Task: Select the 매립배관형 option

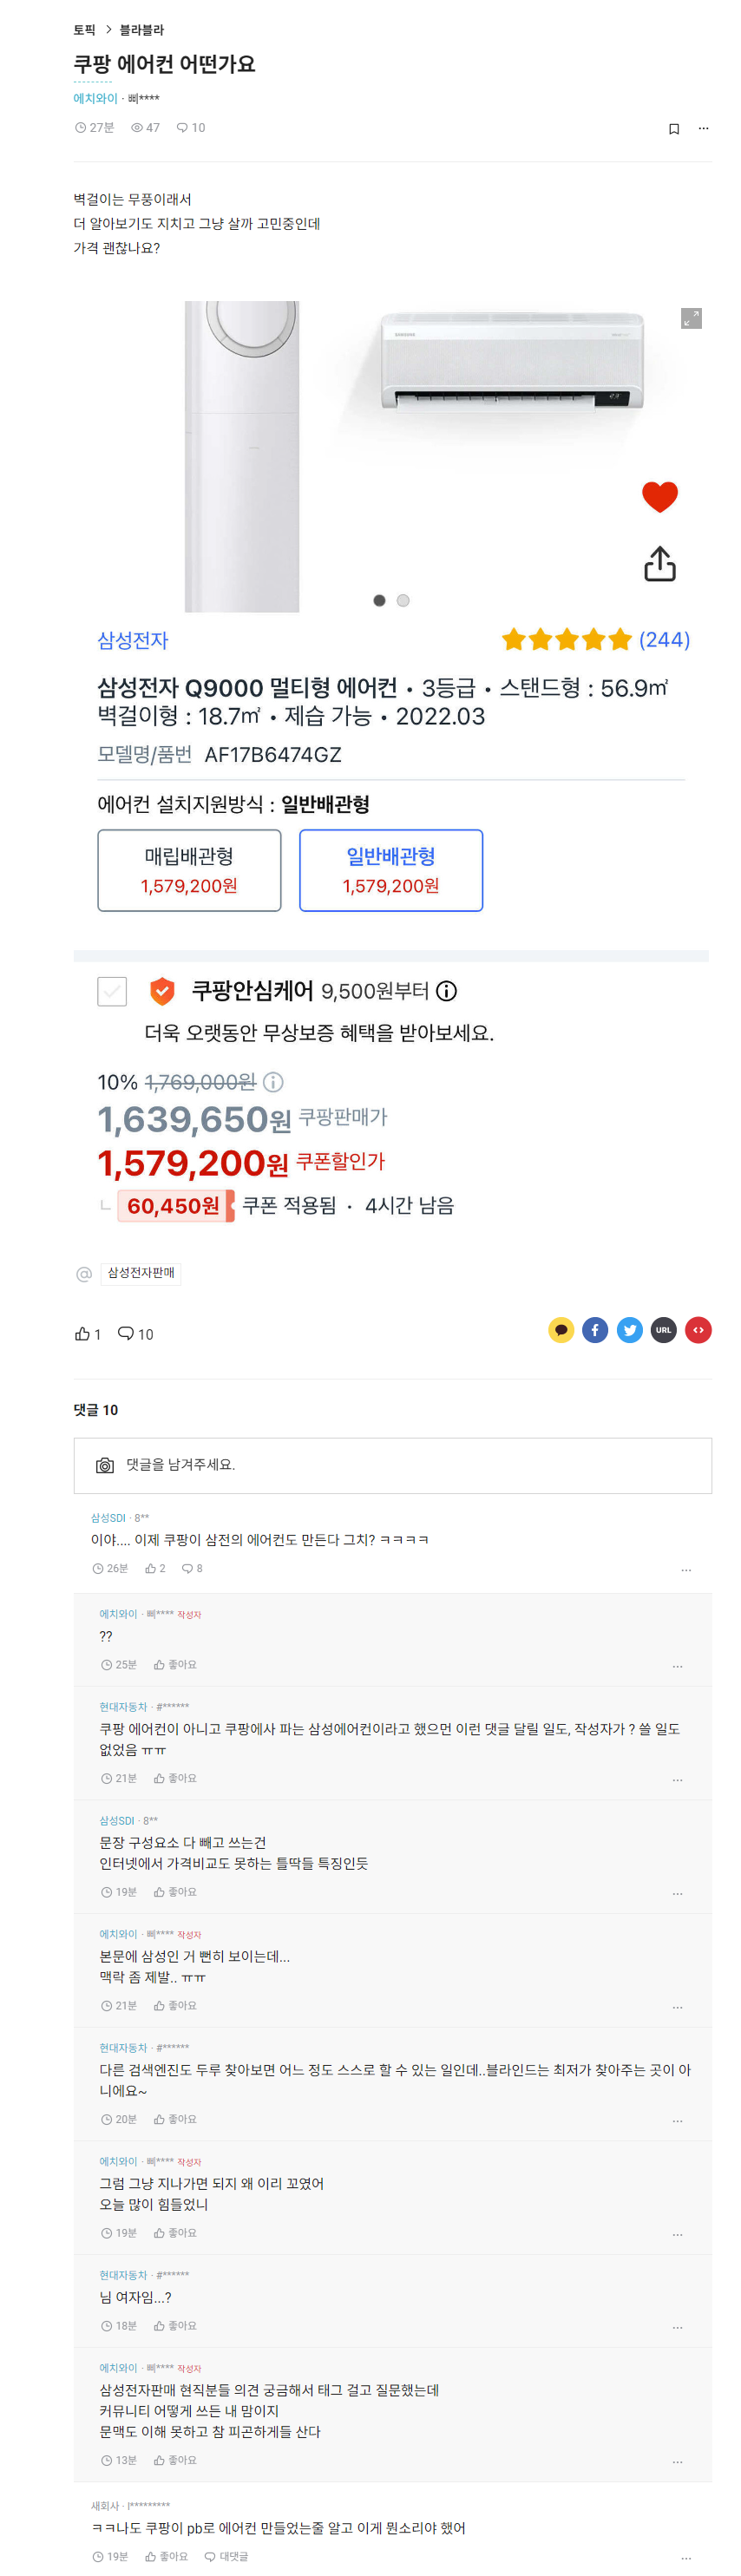Action: [189, 870]
